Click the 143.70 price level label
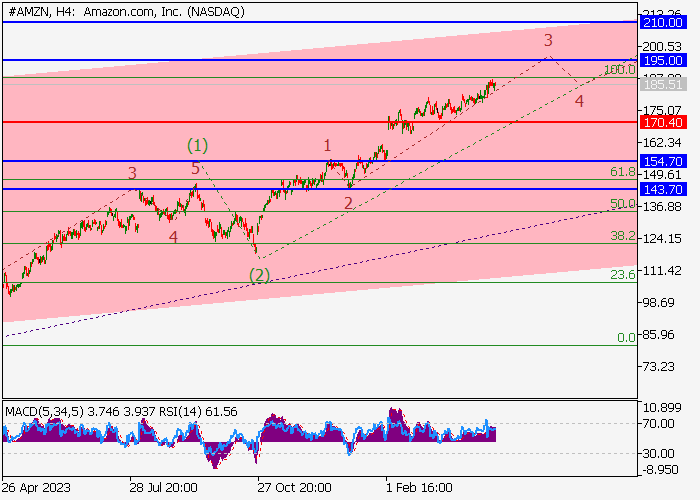This screenshot has width=700, height=500. tap(663, 189)
